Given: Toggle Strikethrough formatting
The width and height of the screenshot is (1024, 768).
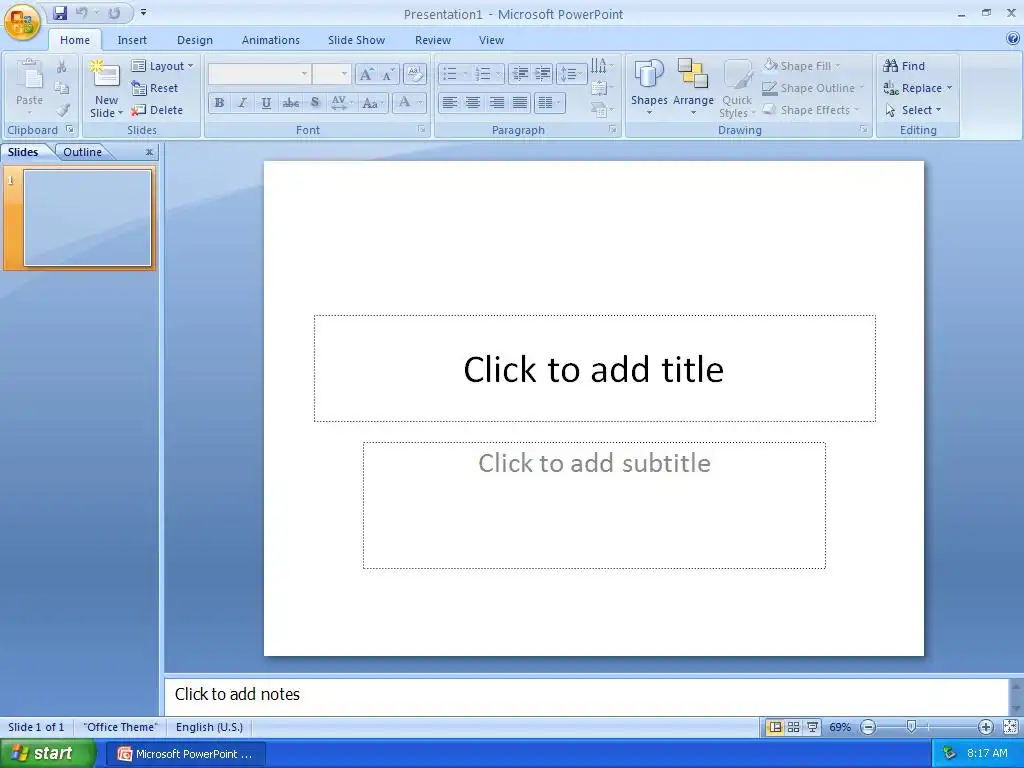Looking at the screenshot, I should pos(291,103).
